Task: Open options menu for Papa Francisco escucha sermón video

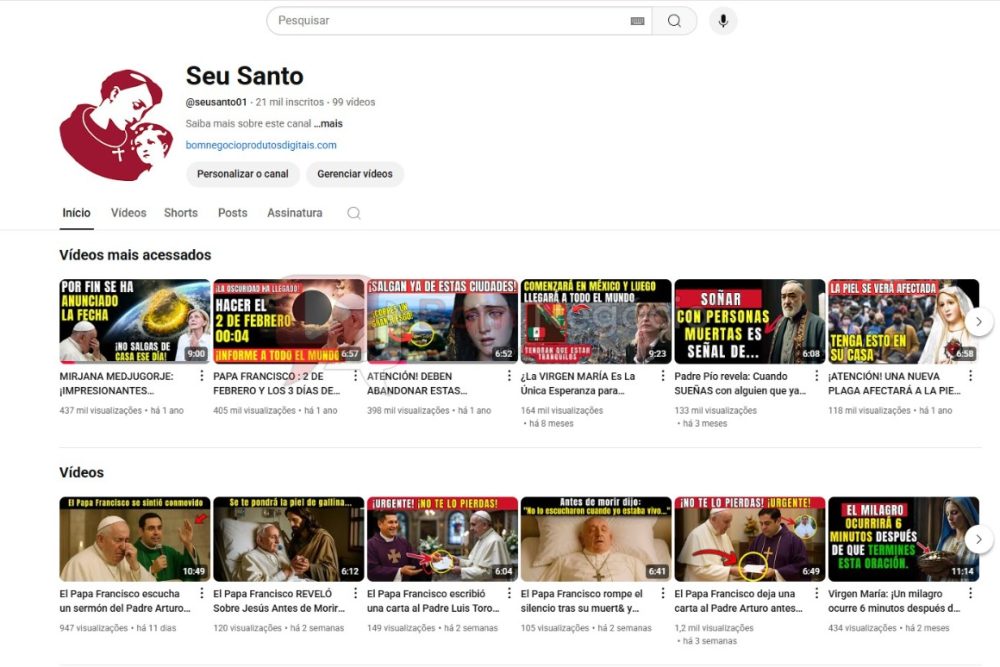Action: (x=202, y=593)
